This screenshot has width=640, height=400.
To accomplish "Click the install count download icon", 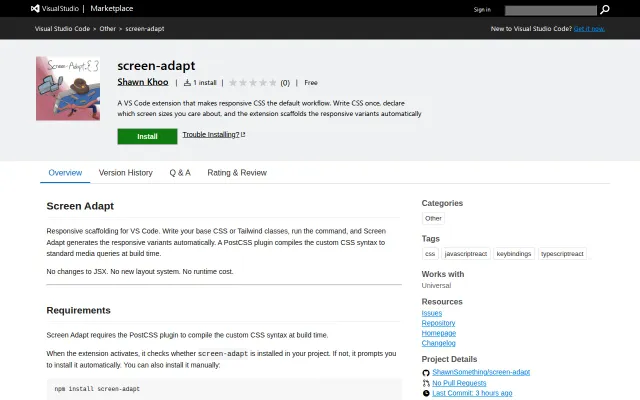I will [187, 83].
